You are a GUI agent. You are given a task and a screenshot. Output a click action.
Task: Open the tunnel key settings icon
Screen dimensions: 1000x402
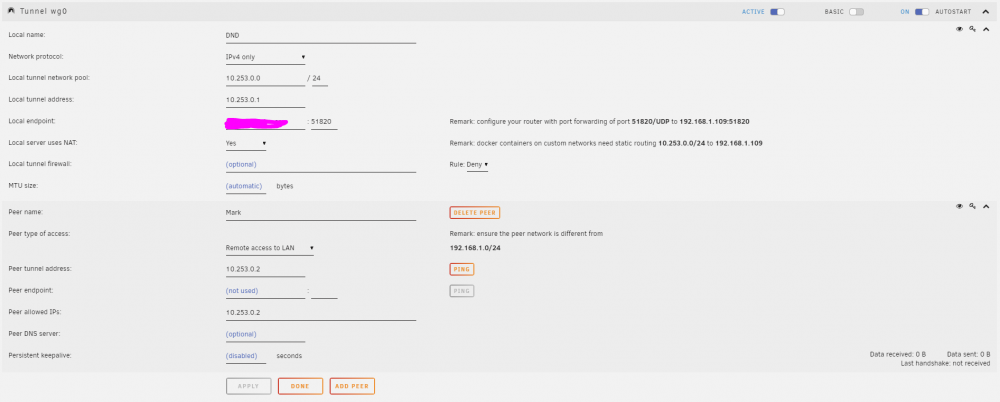973,29
